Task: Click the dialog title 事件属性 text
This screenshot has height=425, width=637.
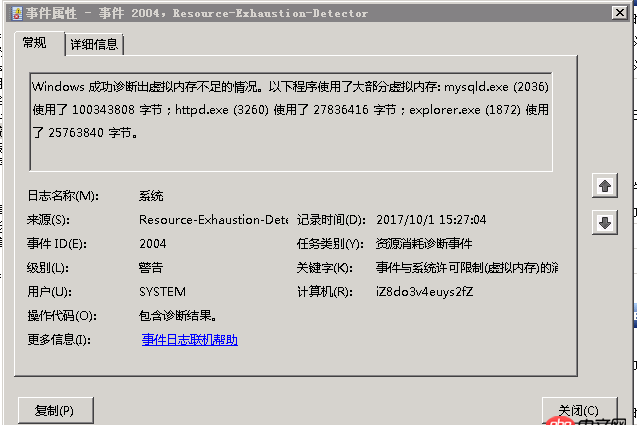Action: pyautogui.click(x=51, y=13)
